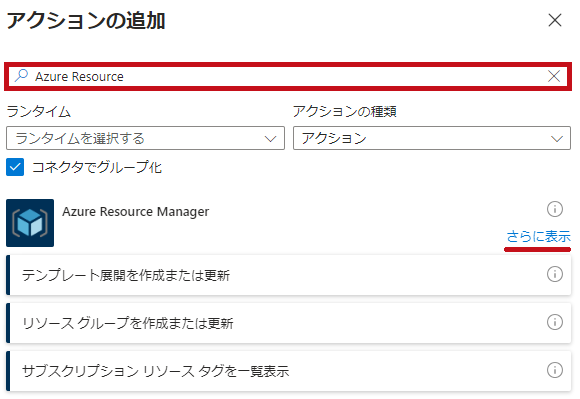This screenshot has height=399, width=580.
Task: Select リソース グループを作成または更新 action
Action: [x=289, y=323]
